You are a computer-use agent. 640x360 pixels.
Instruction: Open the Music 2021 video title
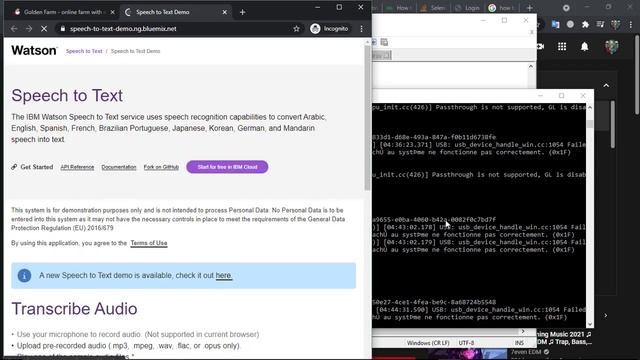click(x=564, y=338)
